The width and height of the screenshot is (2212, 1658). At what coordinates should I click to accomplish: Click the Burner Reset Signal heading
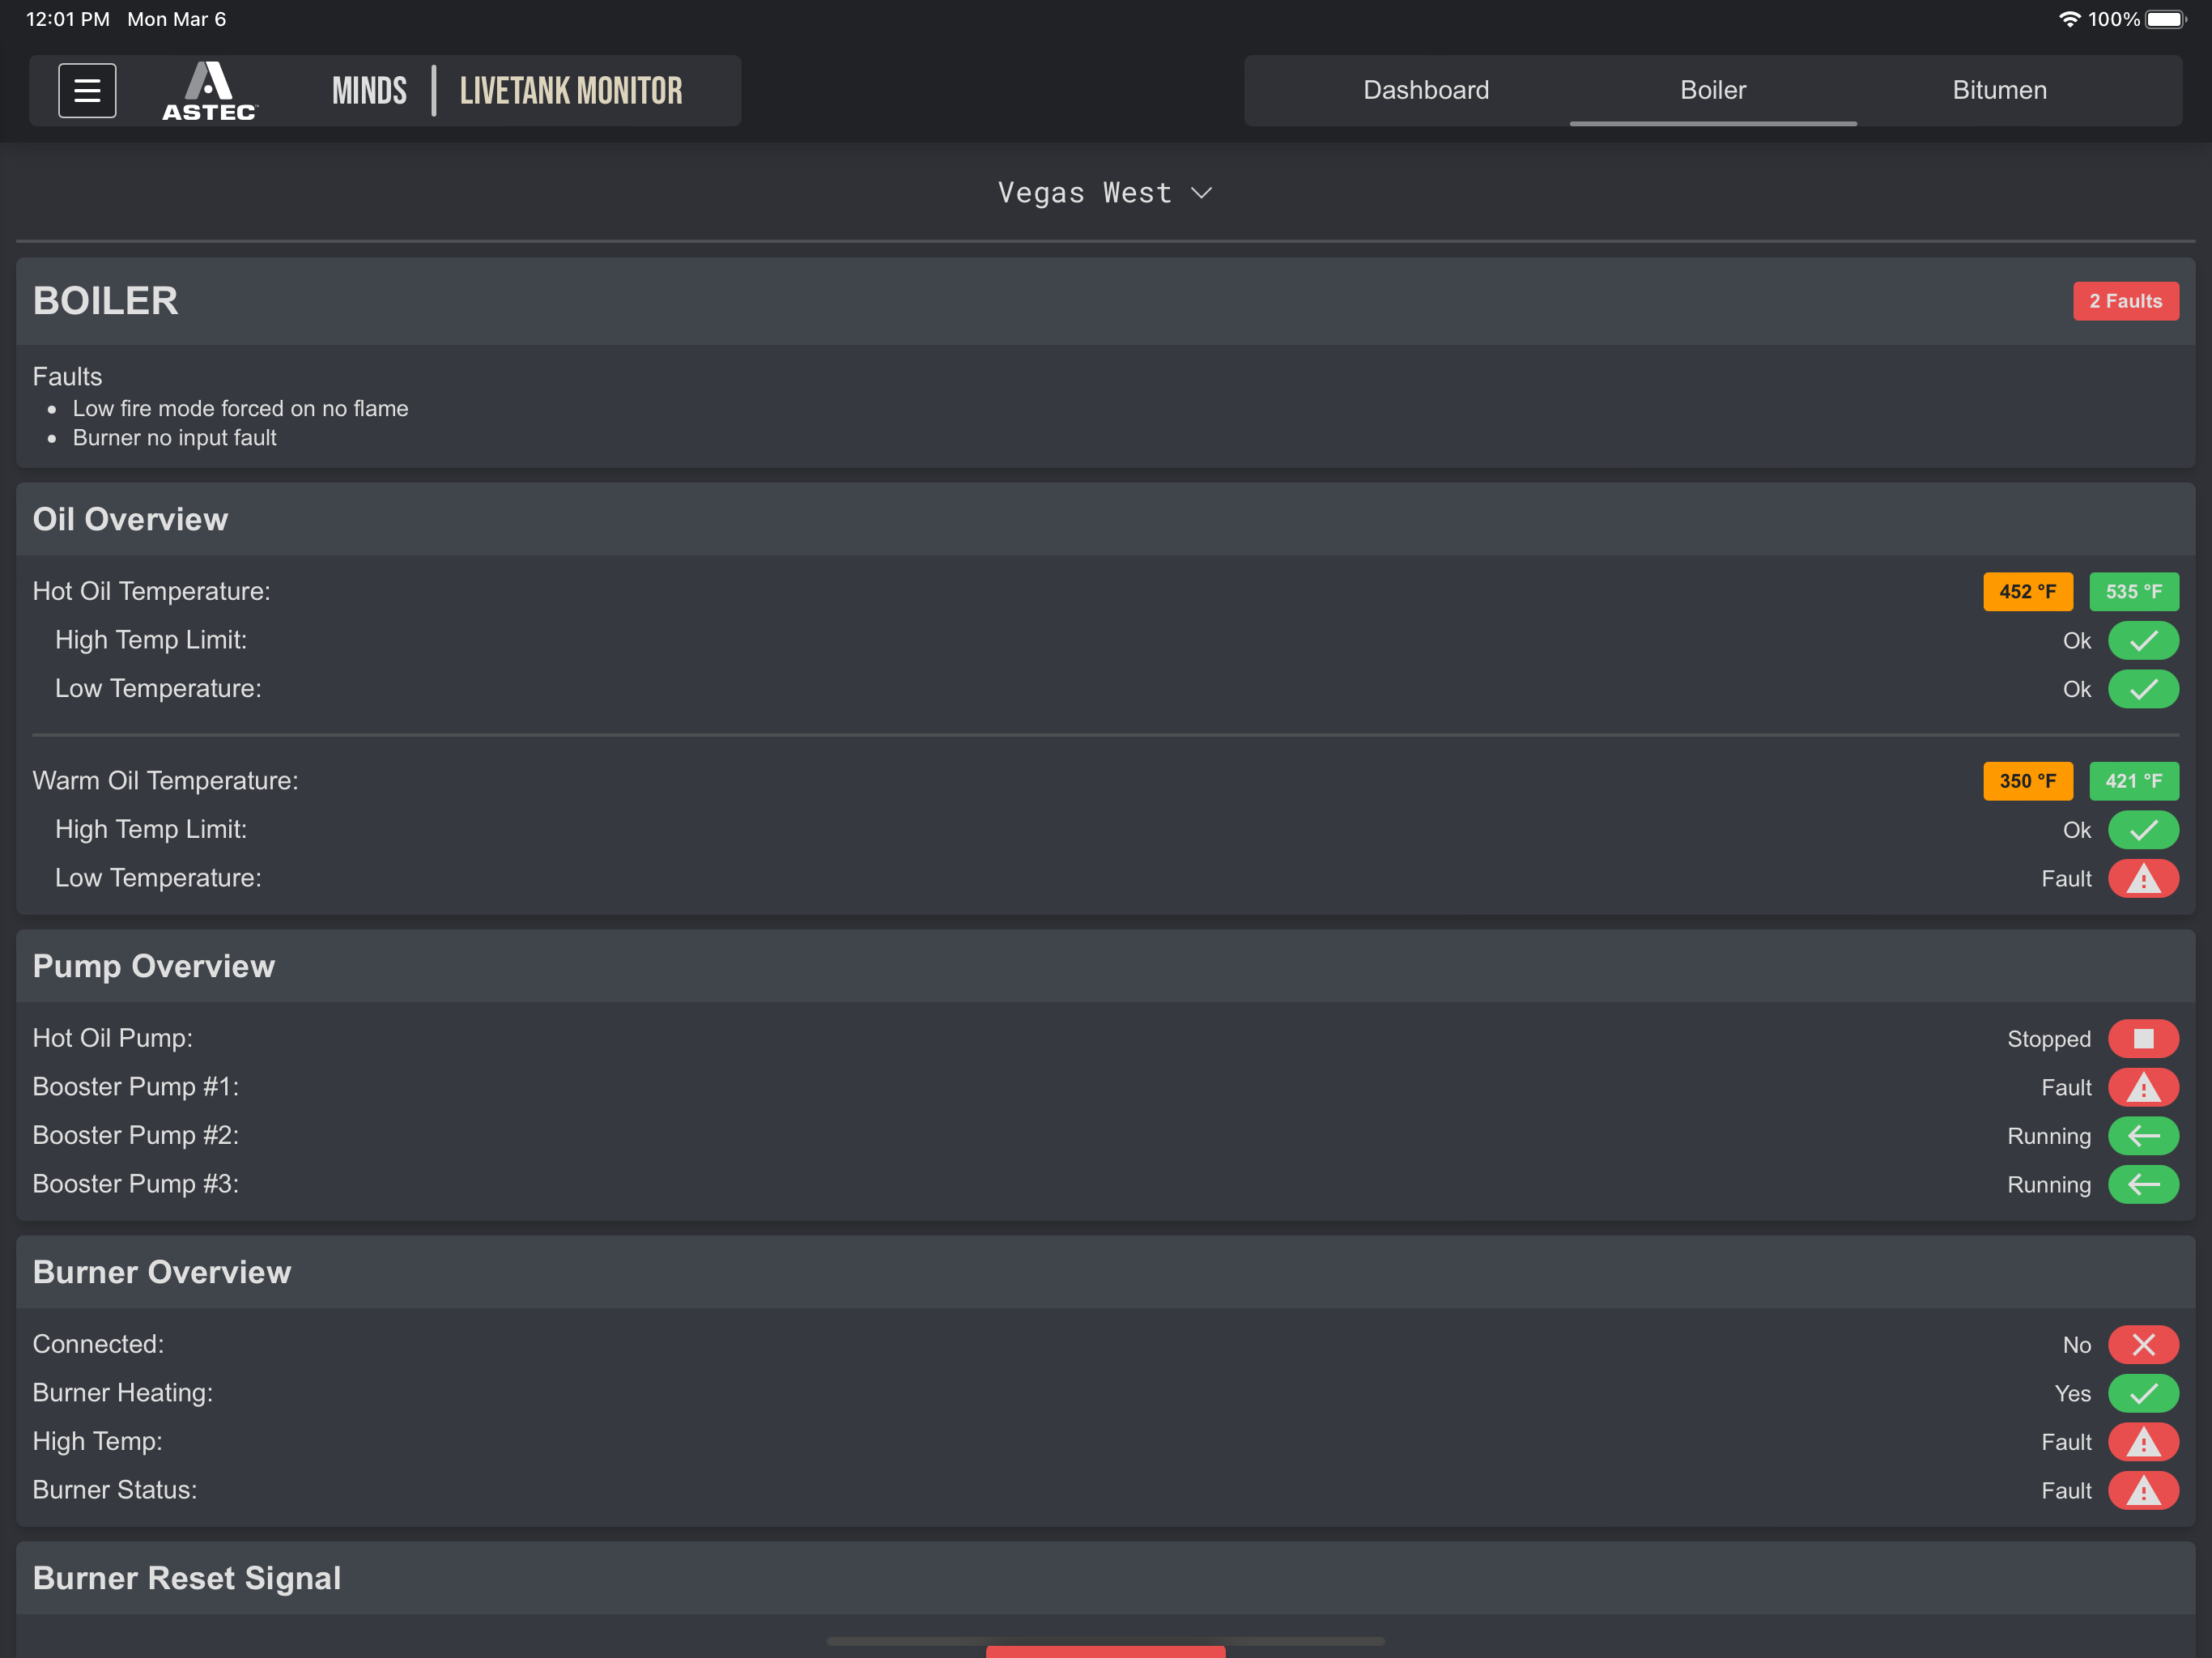[x=187, y=1578]
